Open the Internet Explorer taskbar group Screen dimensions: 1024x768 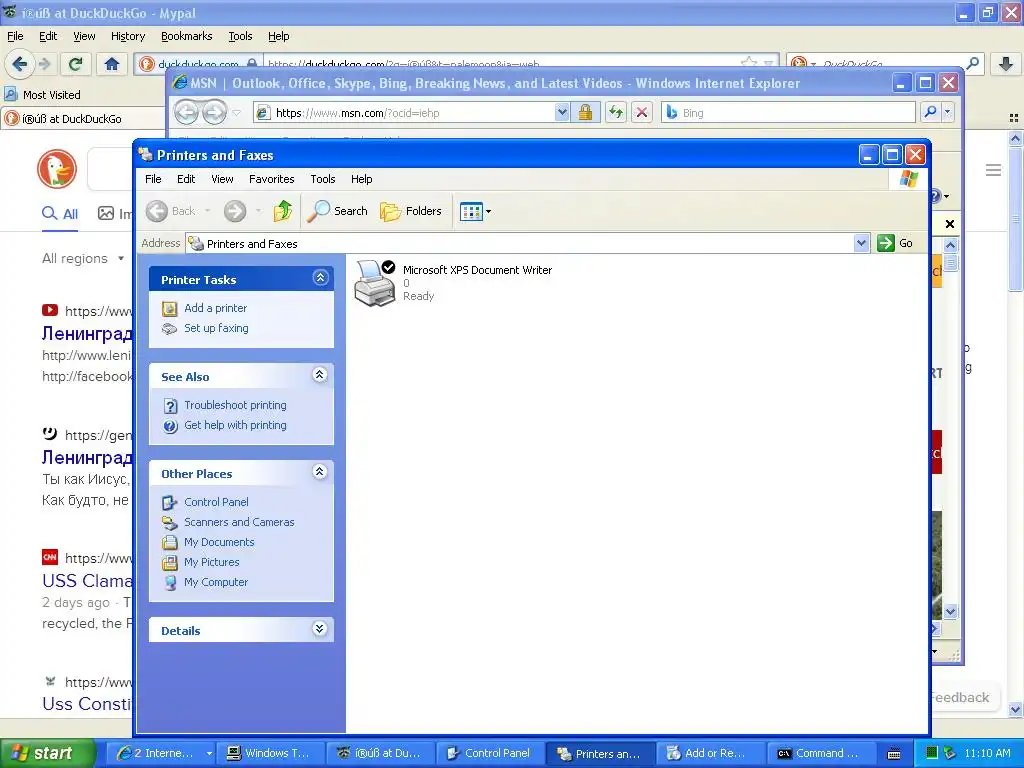click(x=159, y=753)
